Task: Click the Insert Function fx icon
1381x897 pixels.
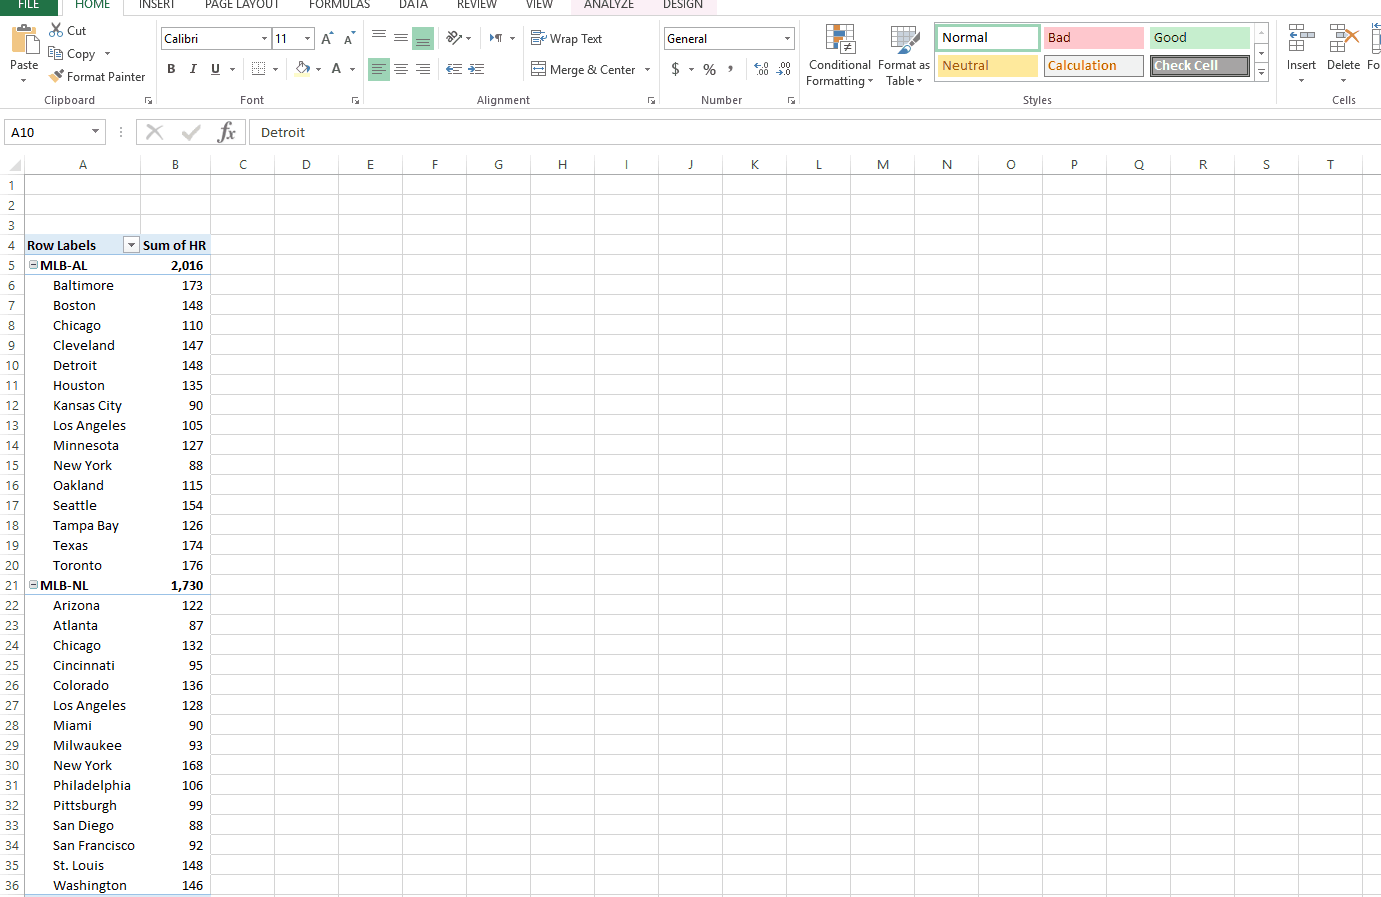Action: click(x=227, y=131)
